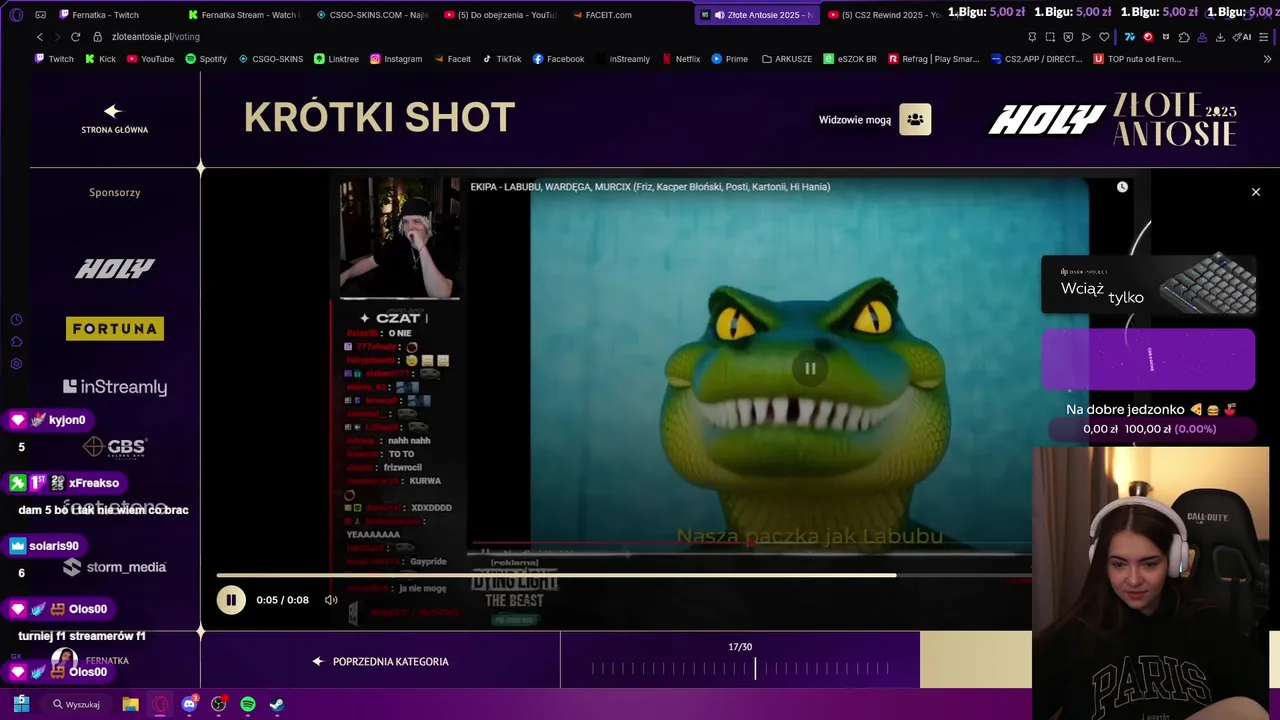The height and width of the screenshot is (720, 1280).
Task: Open the Twitch bookmark
Action: (x=54, y=59)
